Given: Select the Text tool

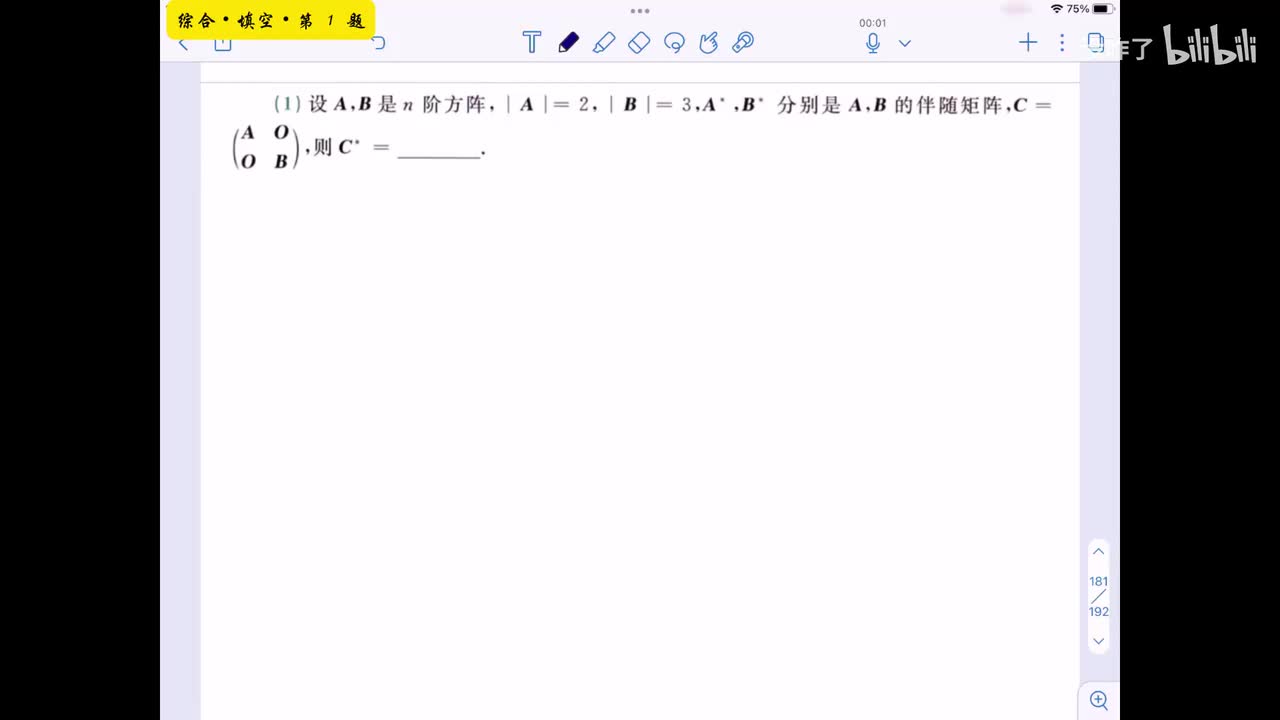Looking at the screenshot, I should point(532,42).
